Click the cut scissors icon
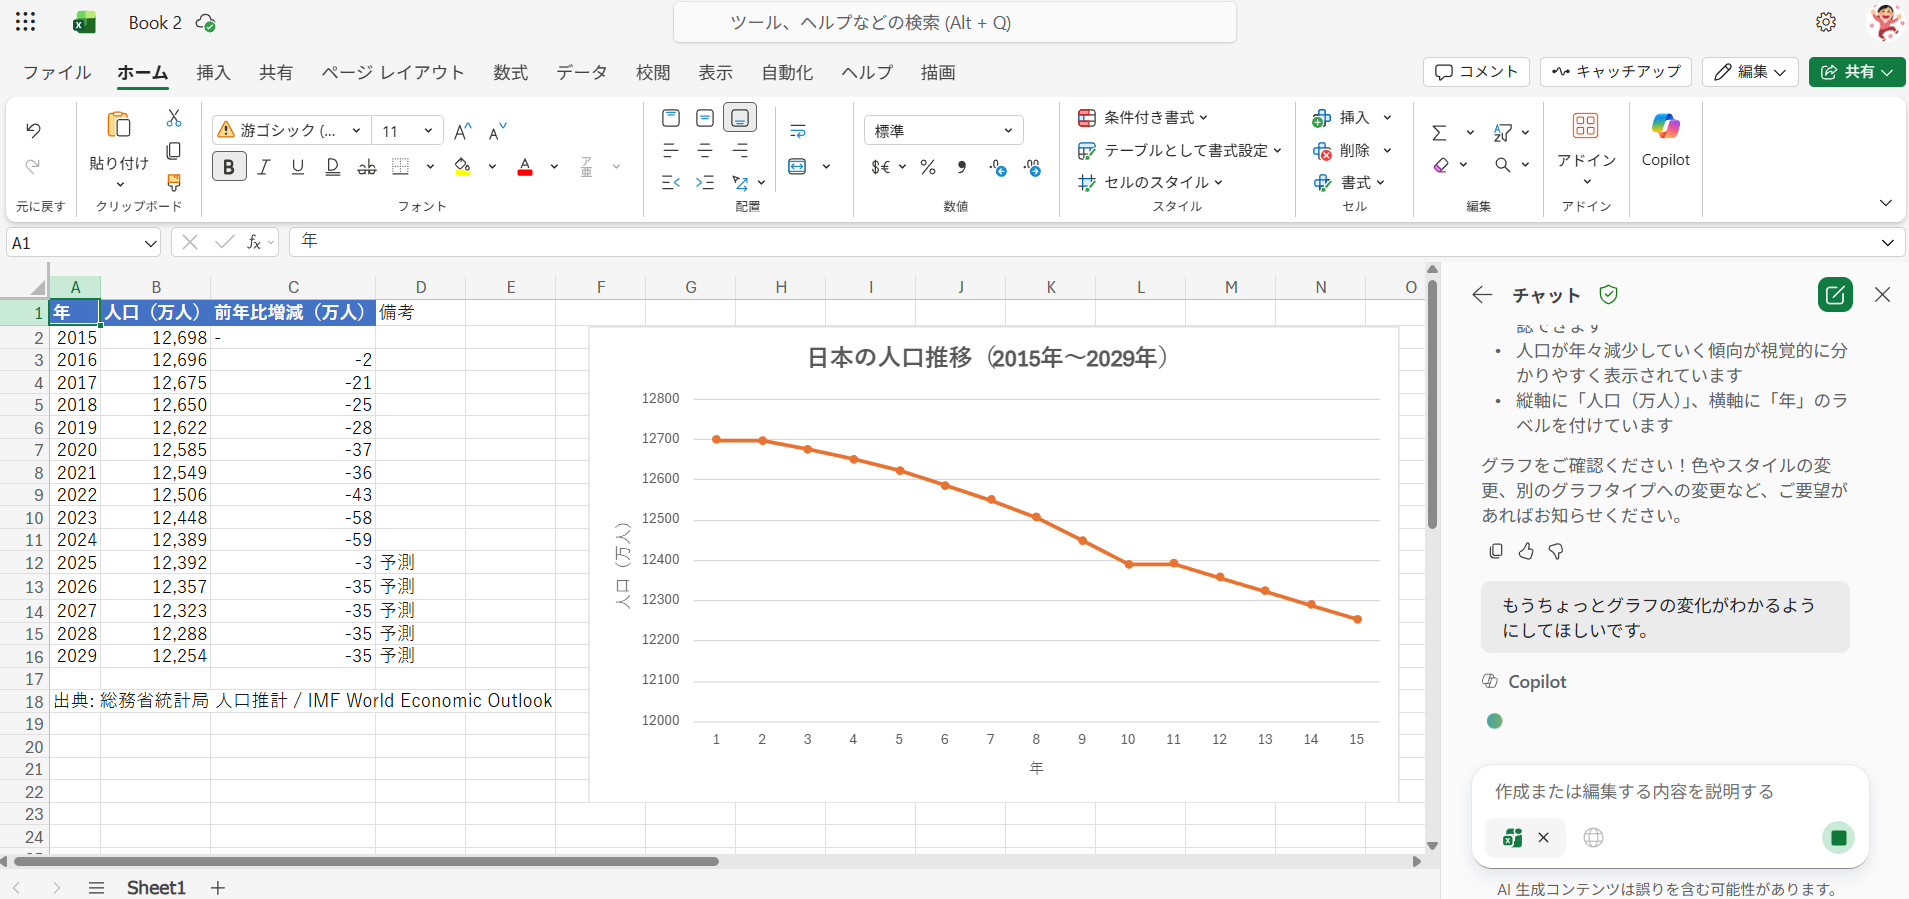The image size is (1909, 899). pos(174,118)
